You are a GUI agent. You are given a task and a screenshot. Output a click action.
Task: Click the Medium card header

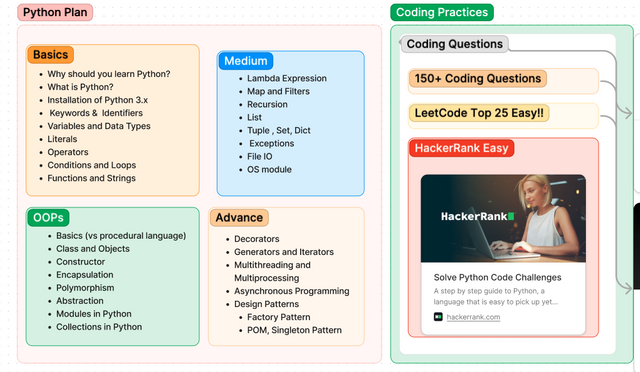click(246, 61)
